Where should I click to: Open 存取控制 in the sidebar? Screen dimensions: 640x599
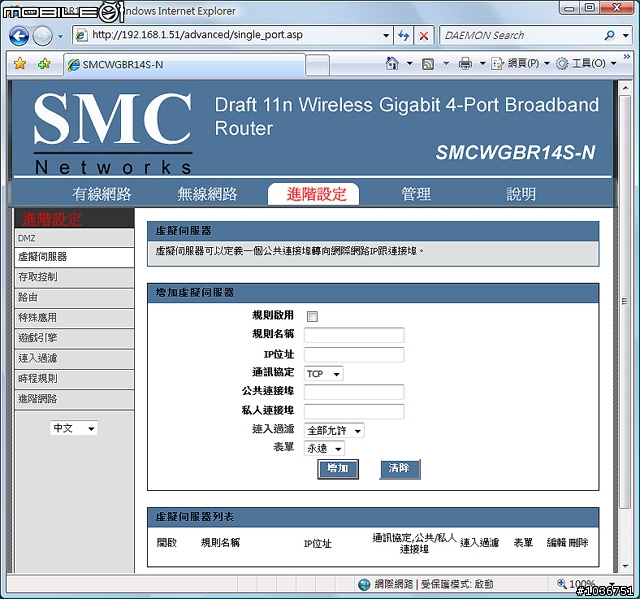(x=74, y=277)
